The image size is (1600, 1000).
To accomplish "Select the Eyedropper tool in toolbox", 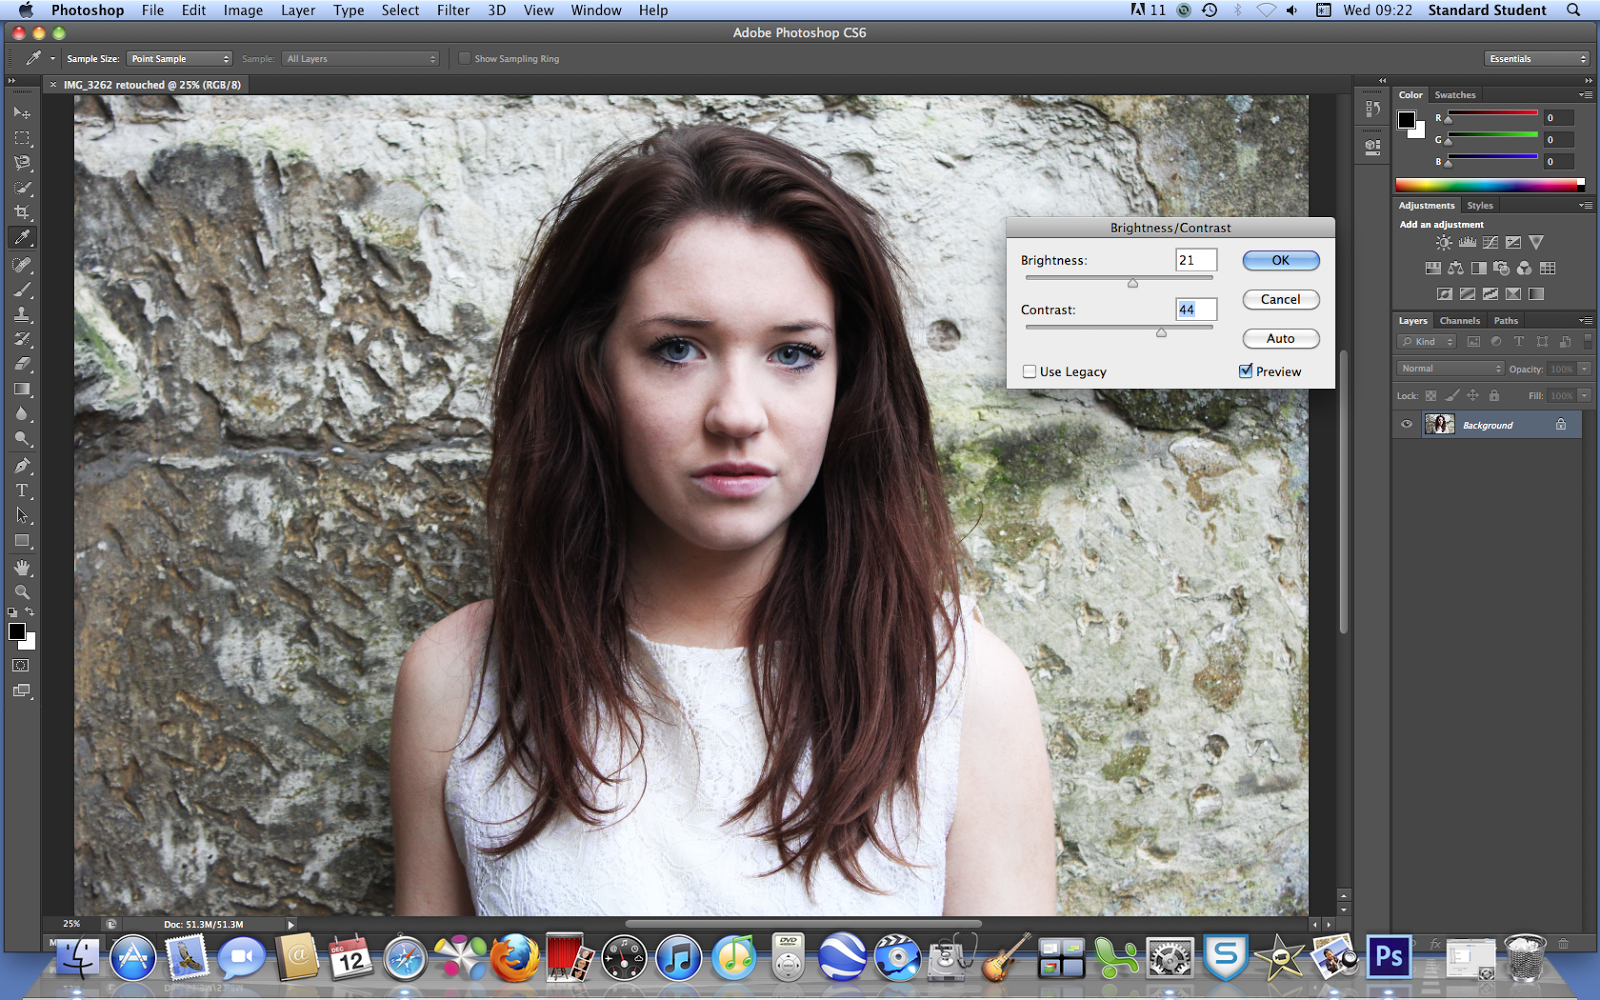I will tap(22, 237).
